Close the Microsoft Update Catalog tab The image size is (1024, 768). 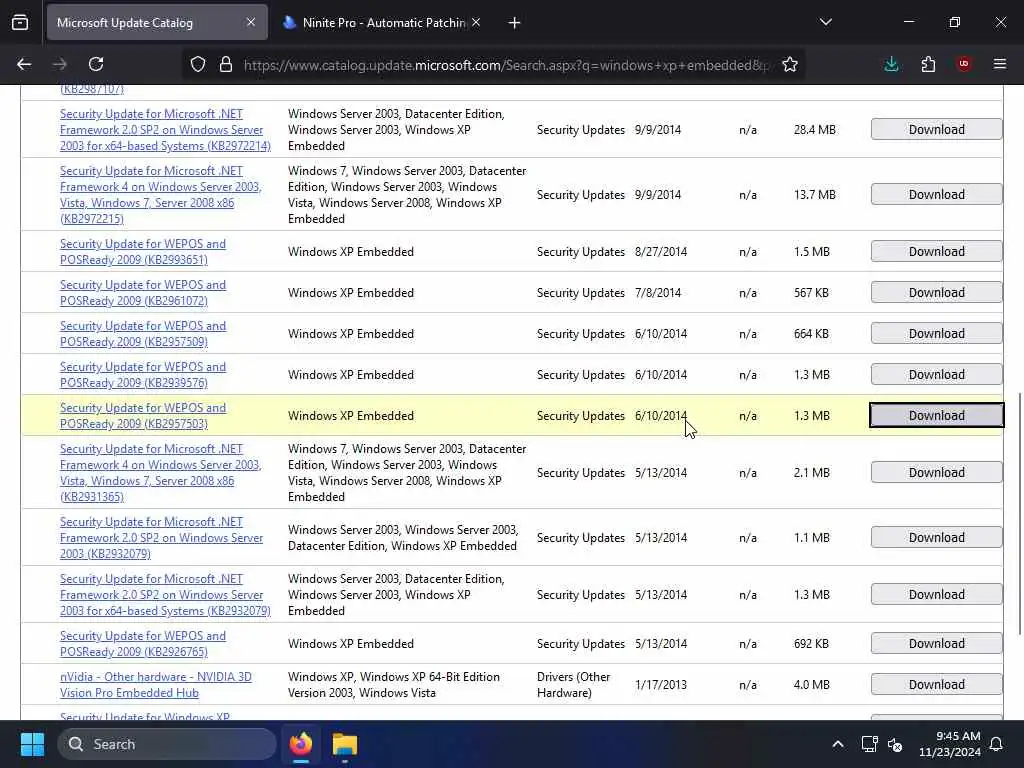coord(251,22)
